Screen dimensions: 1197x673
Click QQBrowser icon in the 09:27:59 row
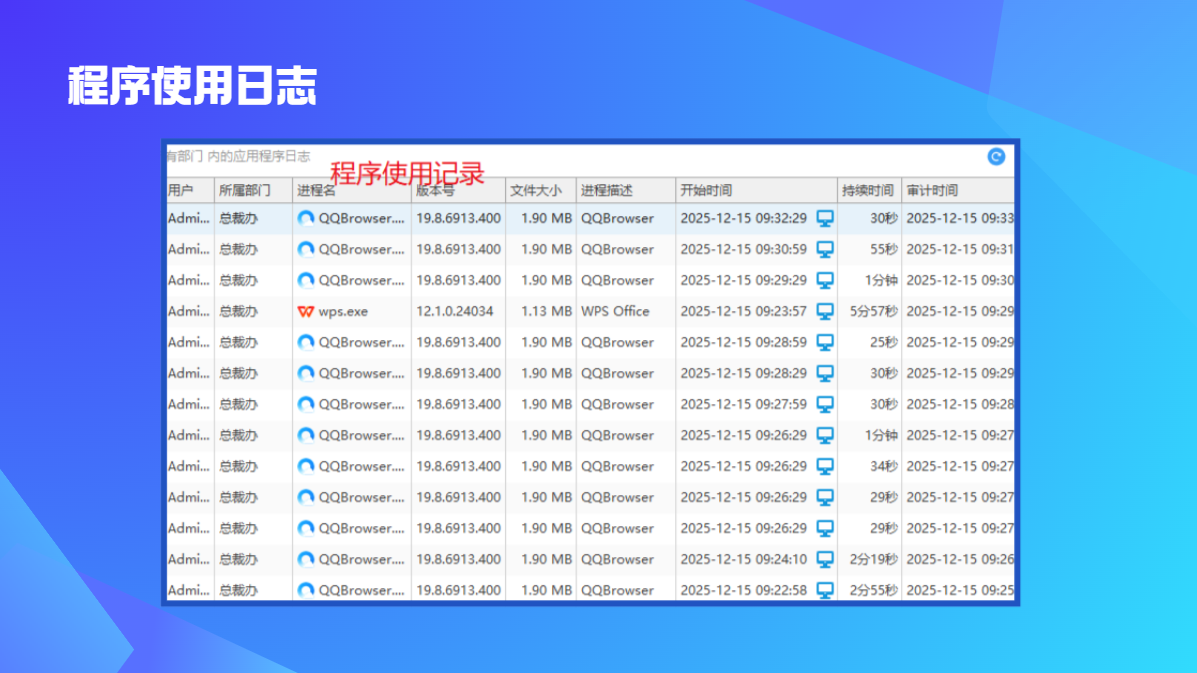click(306, 404)
